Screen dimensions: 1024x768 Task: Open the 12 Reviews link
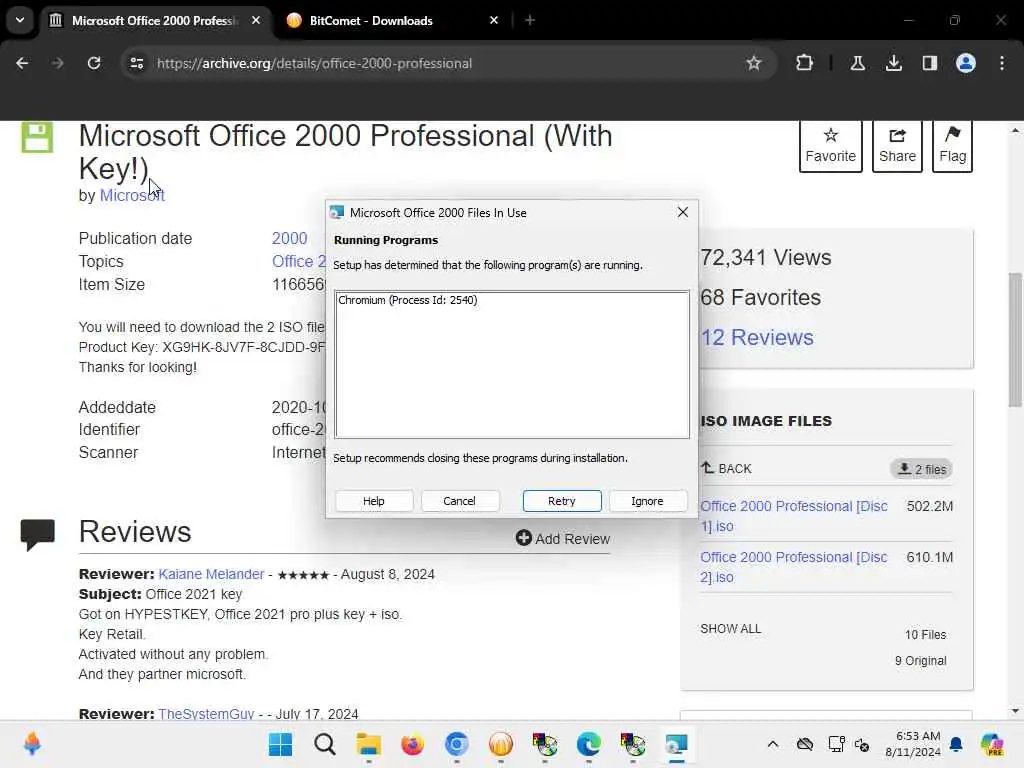pyautogui.click(x=757, y=338)
